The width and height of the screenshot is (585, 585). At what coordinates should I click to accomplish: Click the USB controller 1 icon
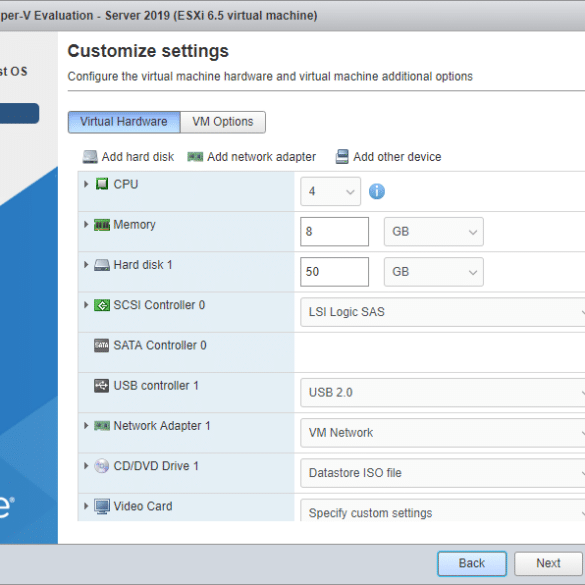point(101,386)
